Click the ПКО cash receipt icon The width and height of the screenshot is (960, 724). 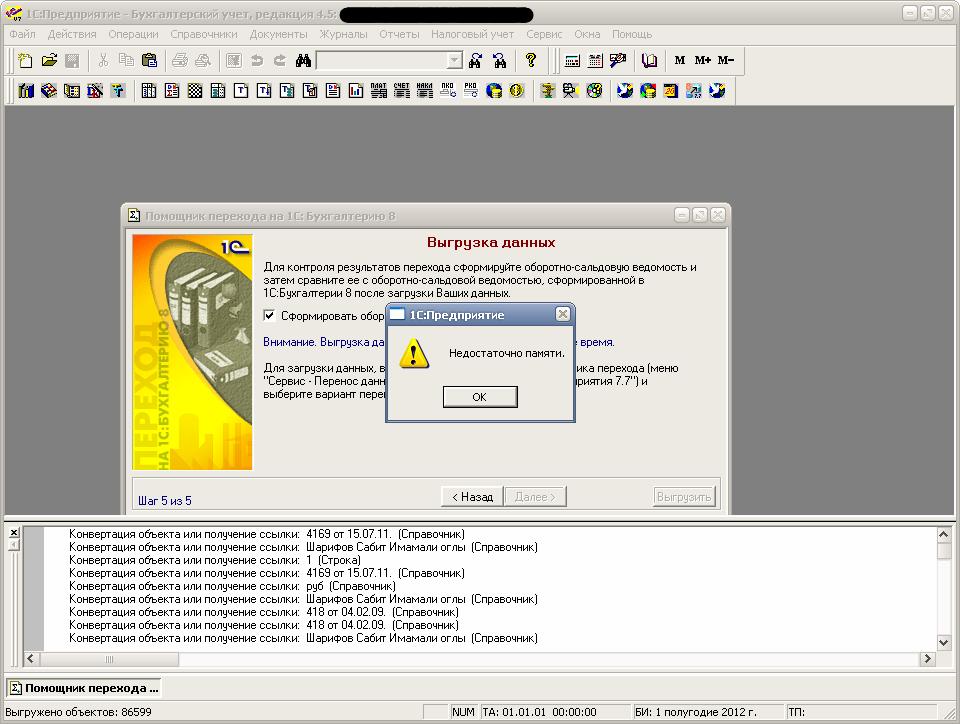point(448,91)
